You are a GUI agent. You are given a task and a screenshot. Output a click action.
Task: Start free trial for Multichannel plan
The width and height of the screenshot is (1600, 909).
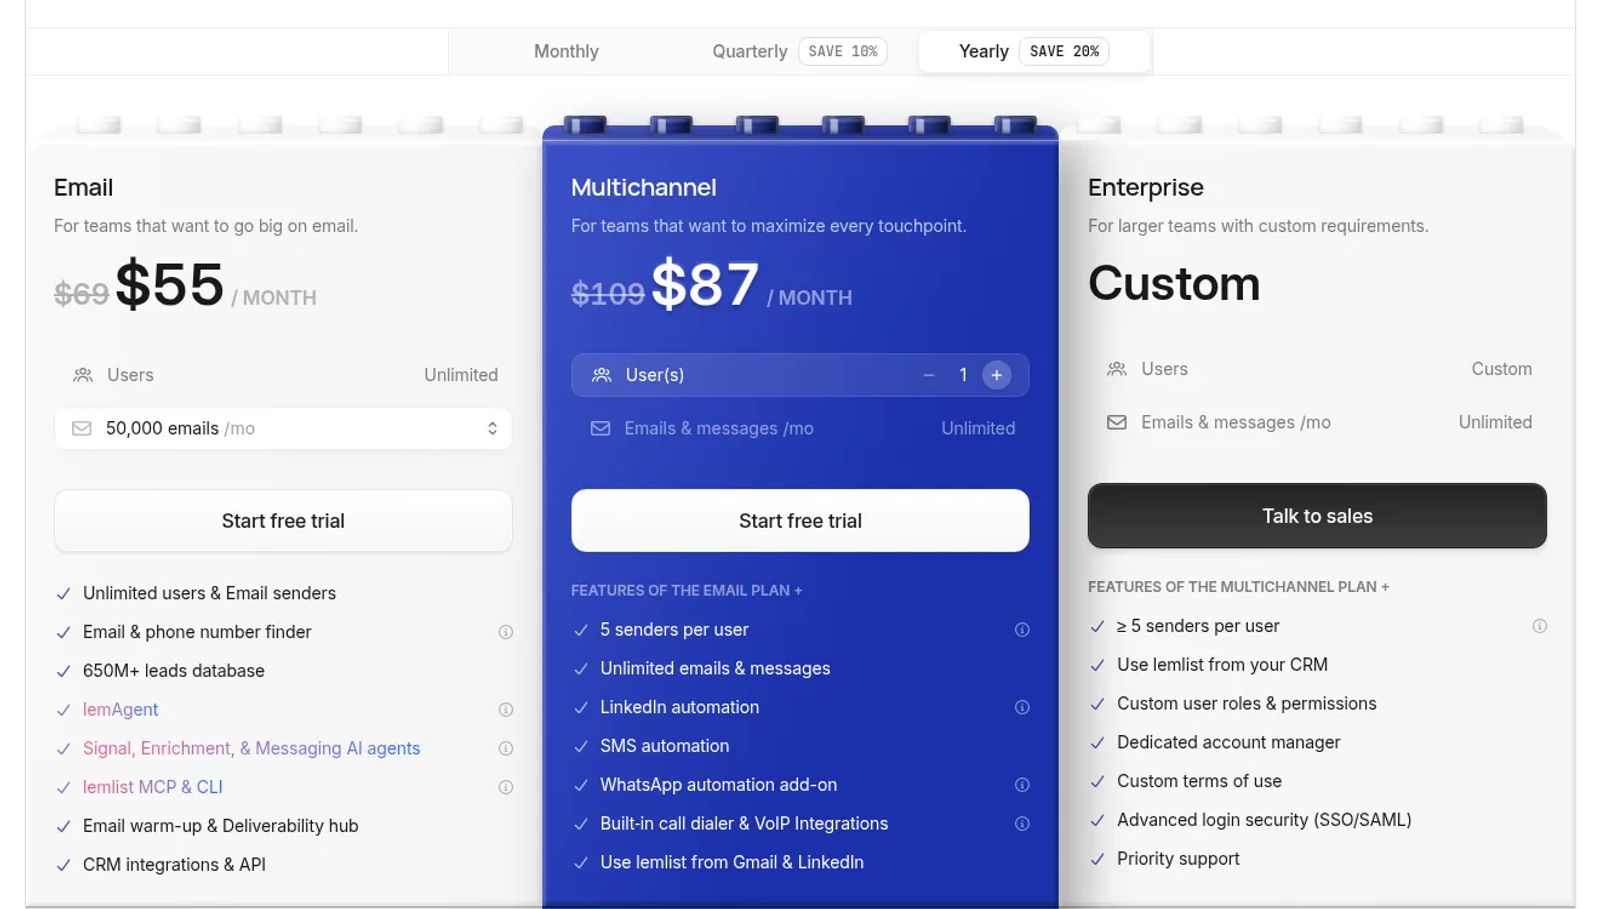800,521
